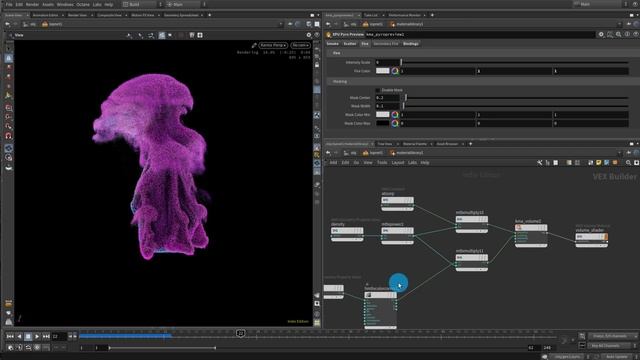
Task: Click the Fire Color swatch
Action: (x=382, y=71)
